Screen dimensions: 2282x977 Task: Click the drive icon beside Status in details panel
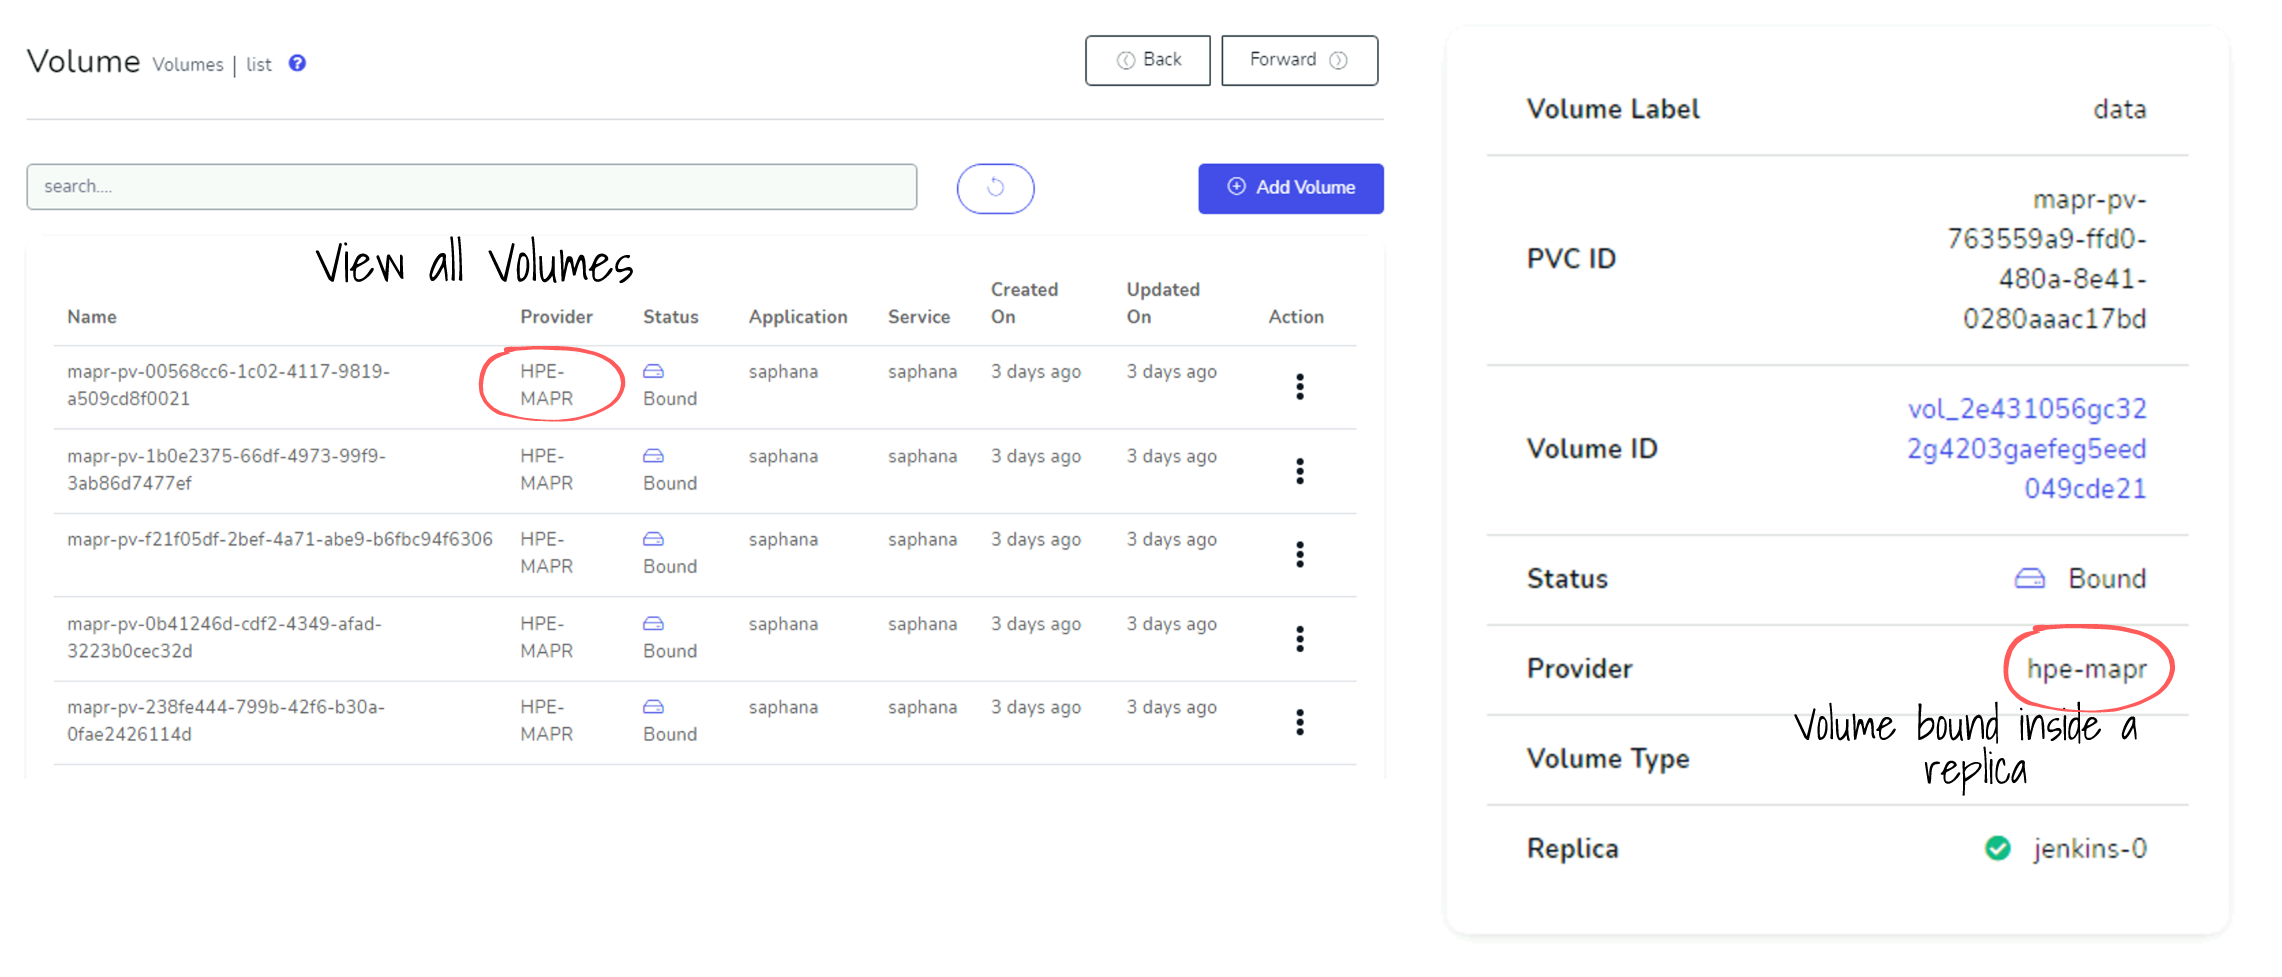click(2029, 578)
